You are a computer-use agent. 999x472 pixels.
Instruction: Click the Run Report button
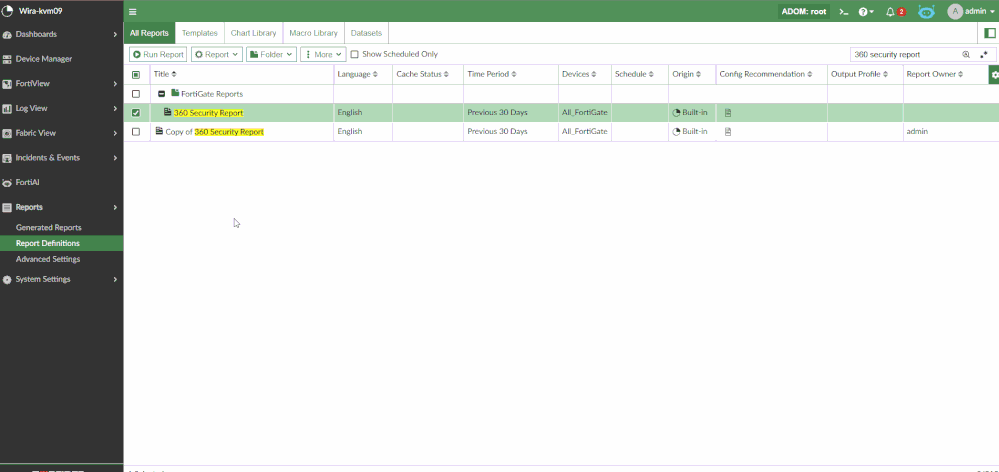tap(158, 55)
